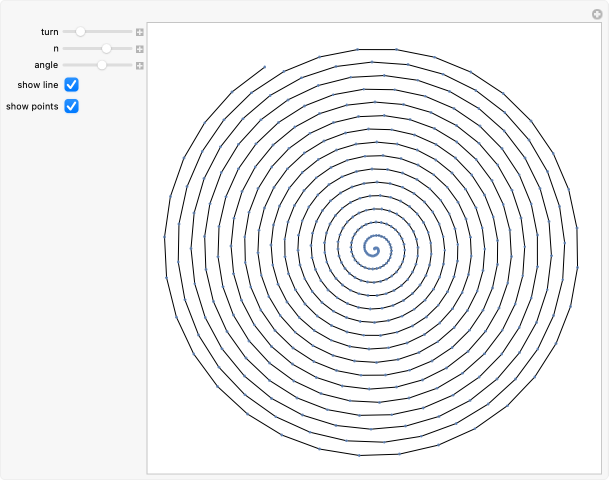
Task: Expand the turn slider controls
Action: (x=140, y=32)
